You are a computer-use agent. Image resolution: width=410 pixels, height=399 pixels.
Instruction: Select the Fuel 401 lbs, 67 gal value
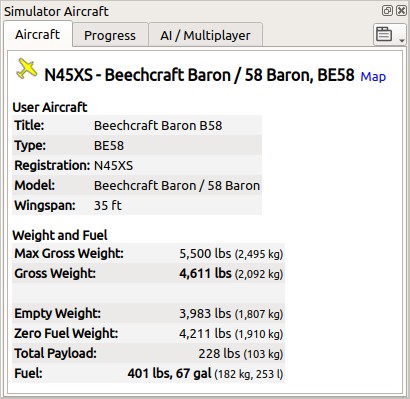pos(169,373)
